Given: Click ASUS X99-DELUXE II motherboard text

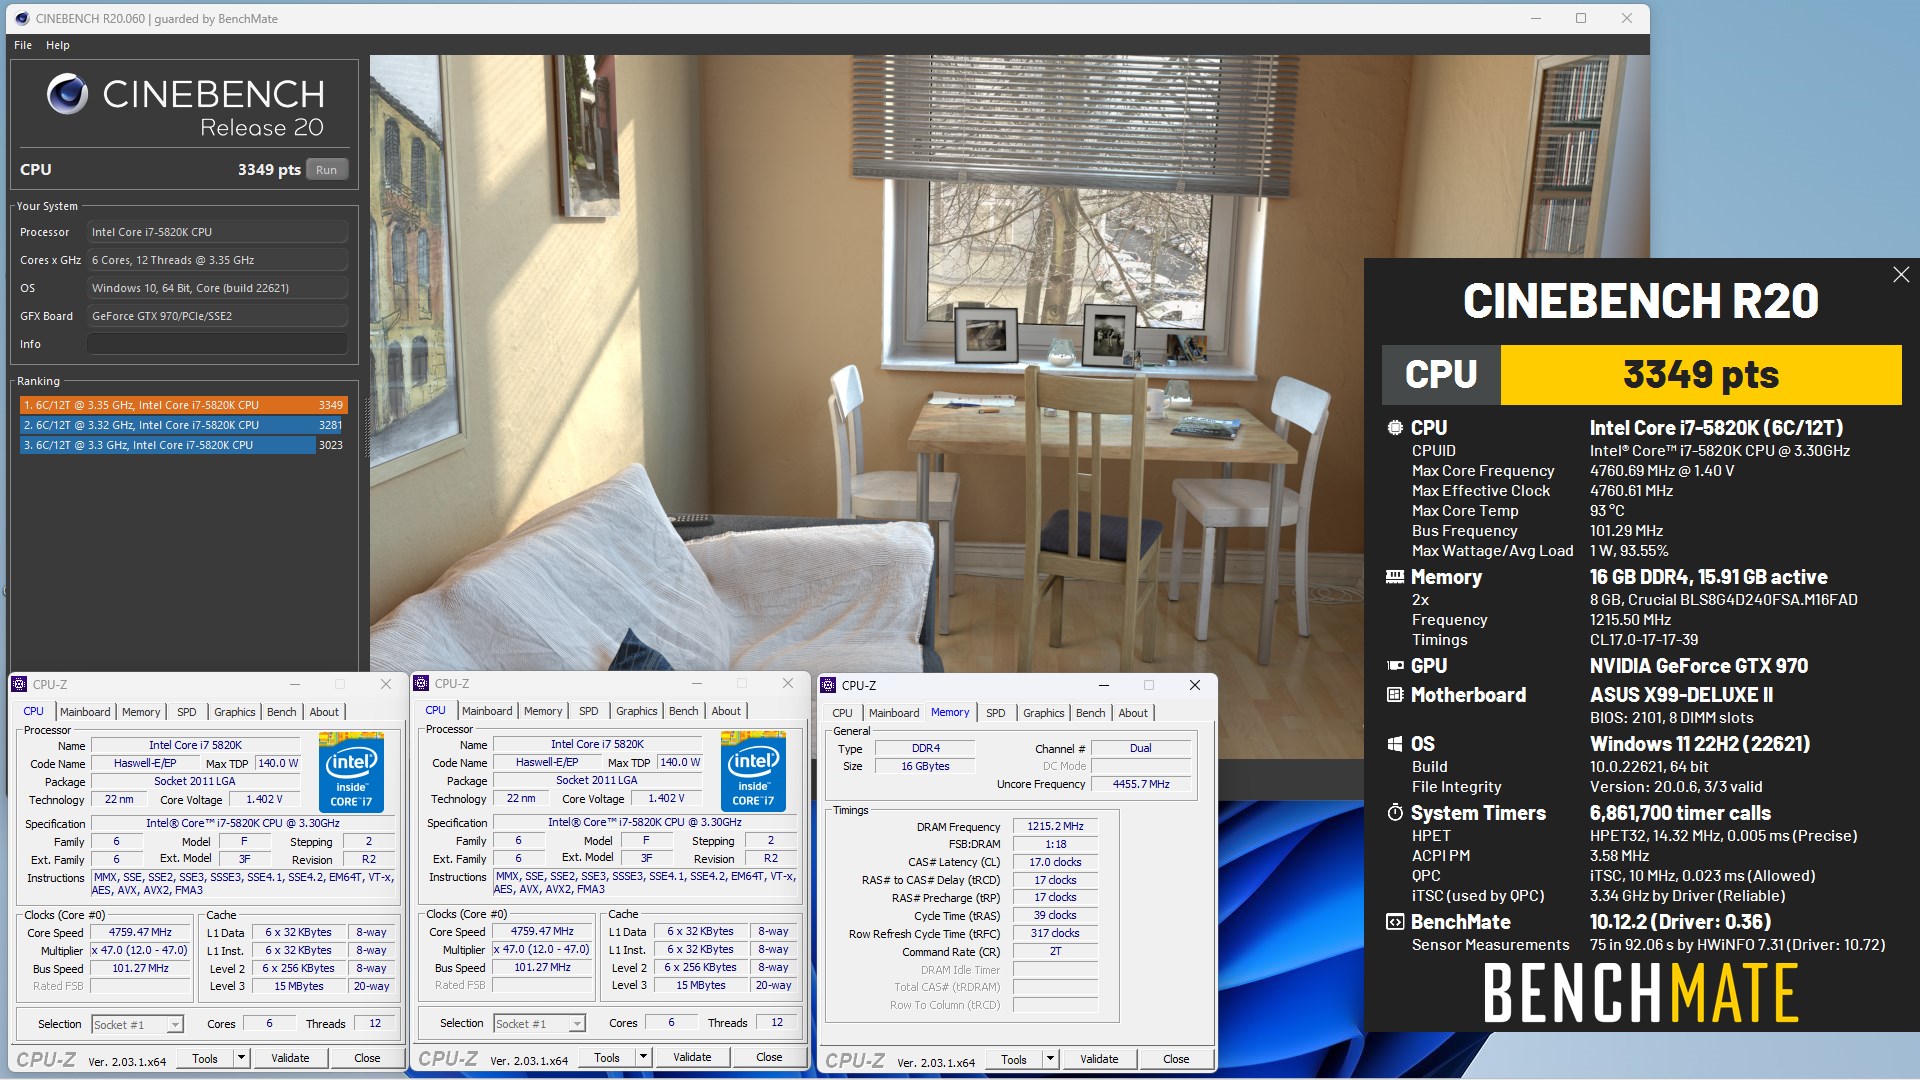Looking at the screenshot, I should pos(1681,695).
